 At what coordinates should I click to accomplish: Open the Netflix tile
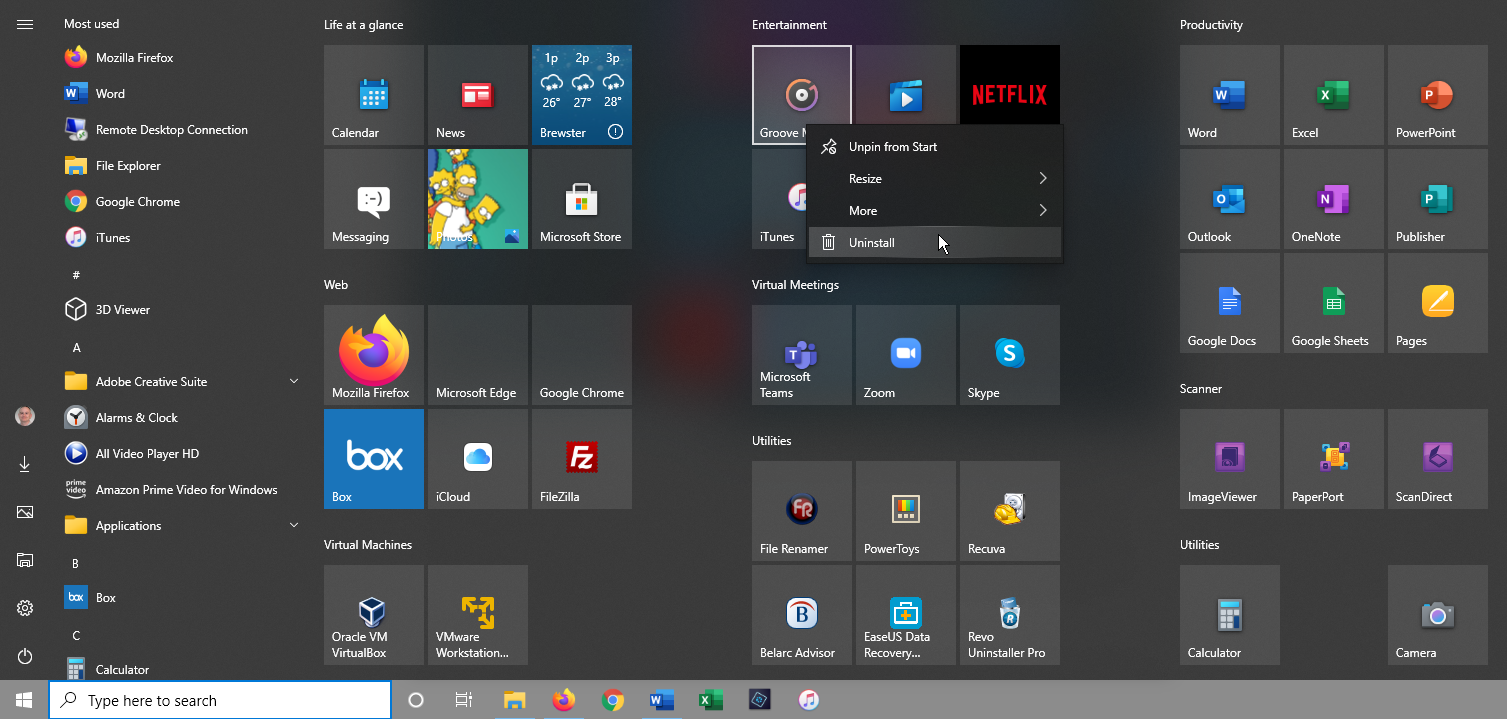coord(1010,85)
